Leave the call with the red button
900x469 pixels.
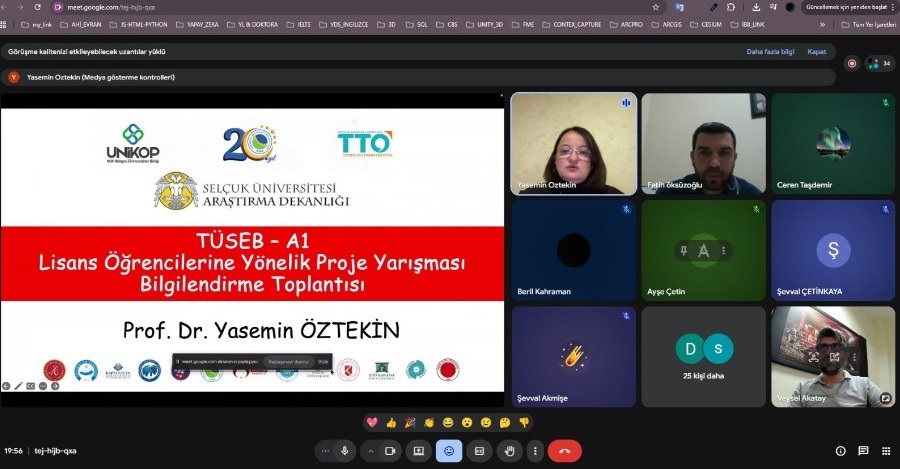coord(565,451)
